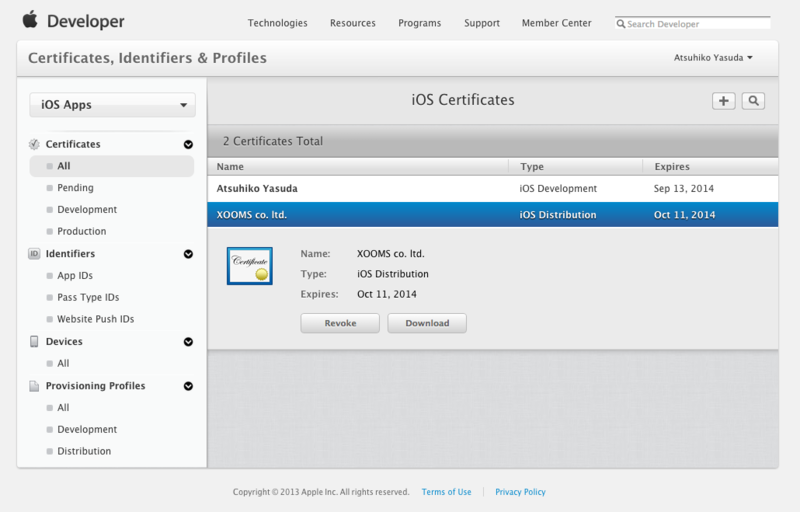Open the iOS Apps platform dropdown
The width and height of the screenshot is (800, 512).
click(112, 105)
